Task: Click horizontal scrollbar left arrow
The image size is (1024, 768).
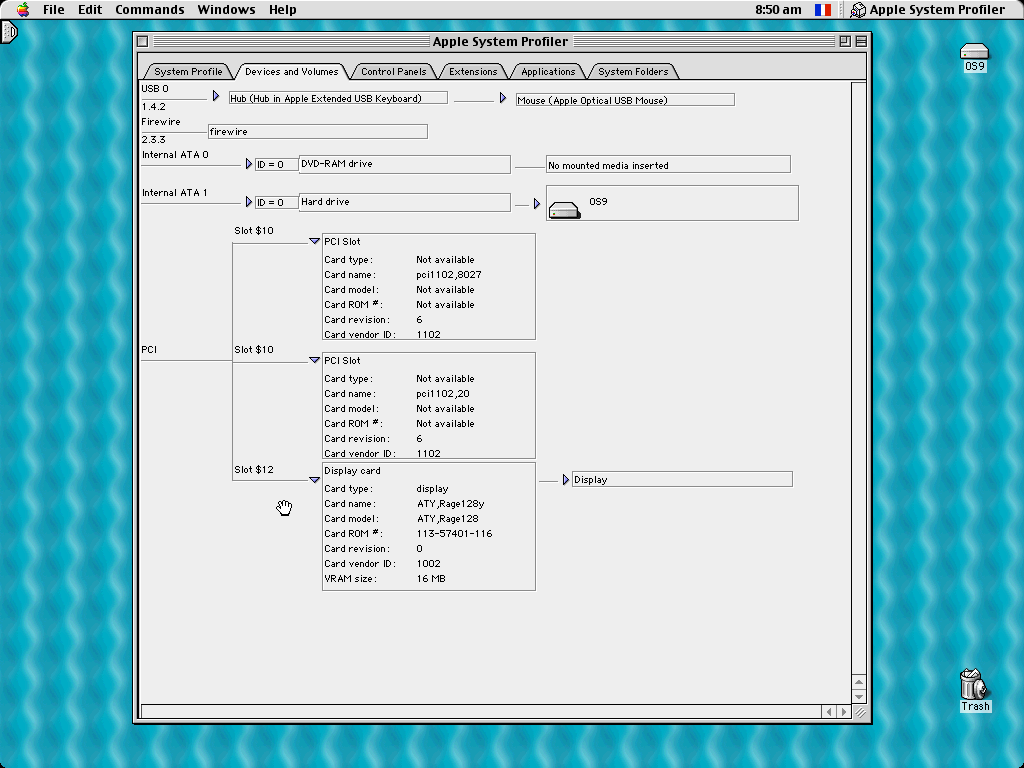Action: 829,712
